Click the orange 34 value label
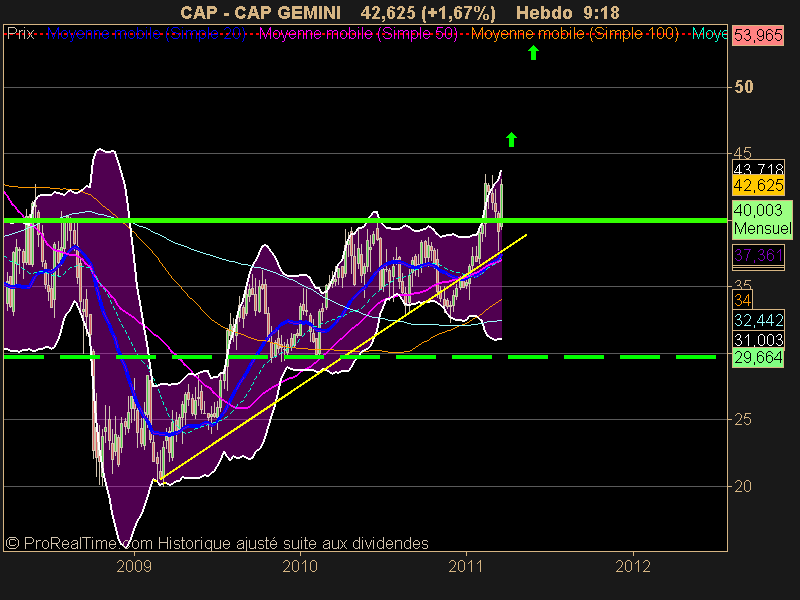800x600 pixels. 742,300
